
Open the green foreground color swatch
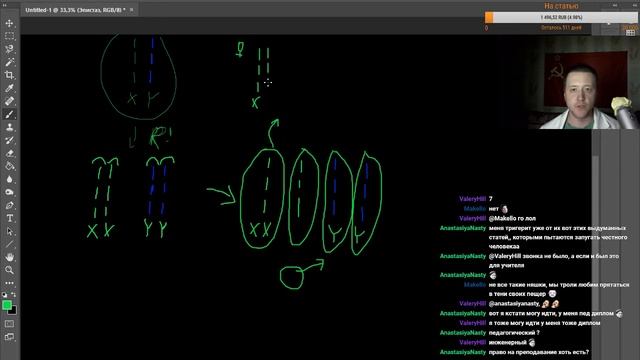pyautogui.click(x=6, y=304)
